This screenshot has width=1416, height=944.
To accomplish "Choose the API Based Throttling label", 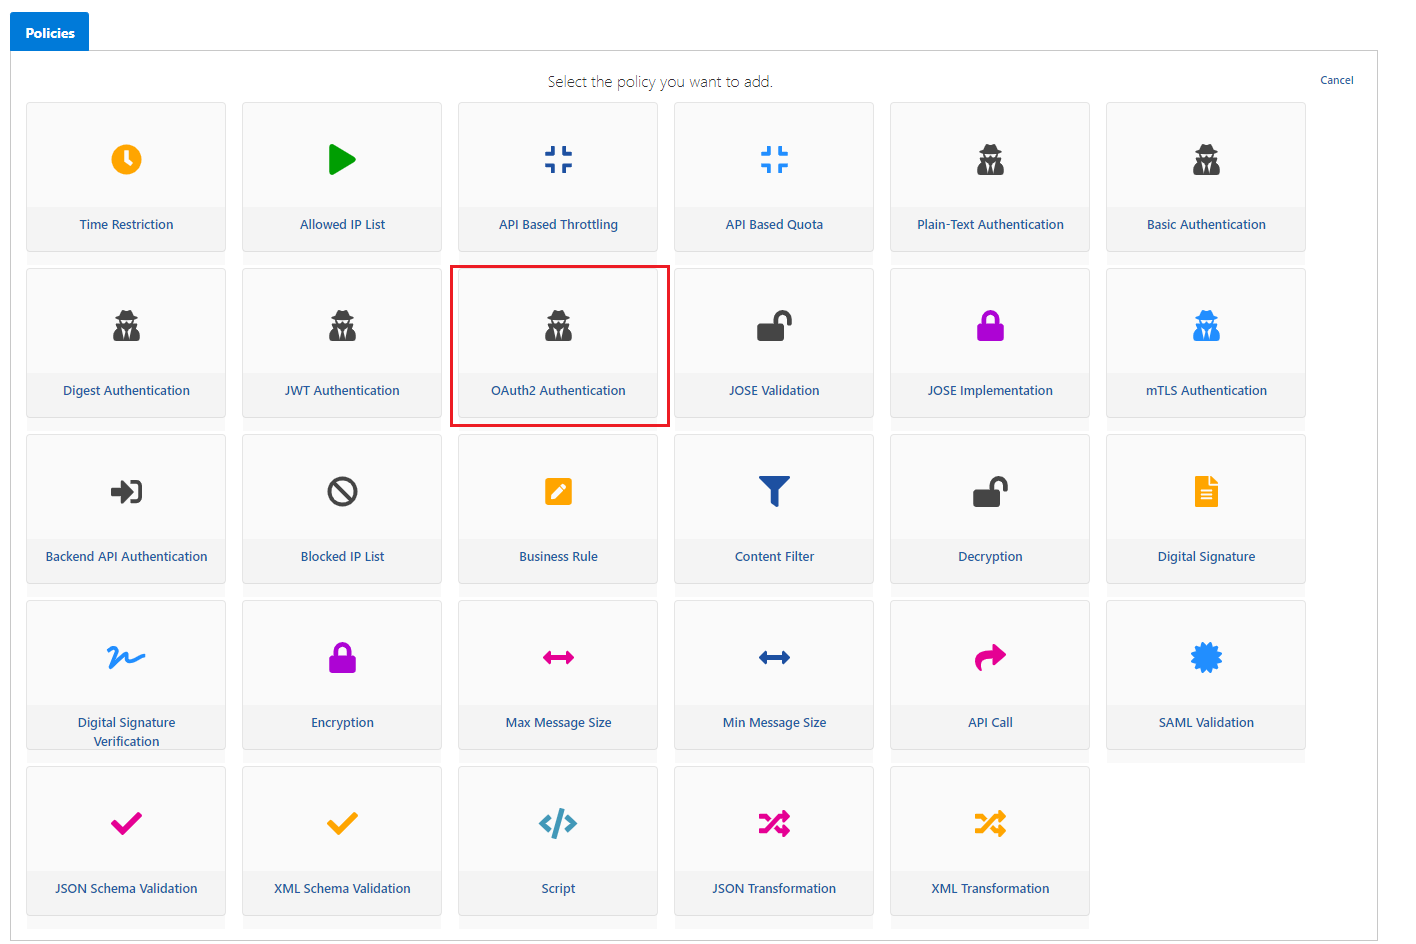I will point(558,225).
